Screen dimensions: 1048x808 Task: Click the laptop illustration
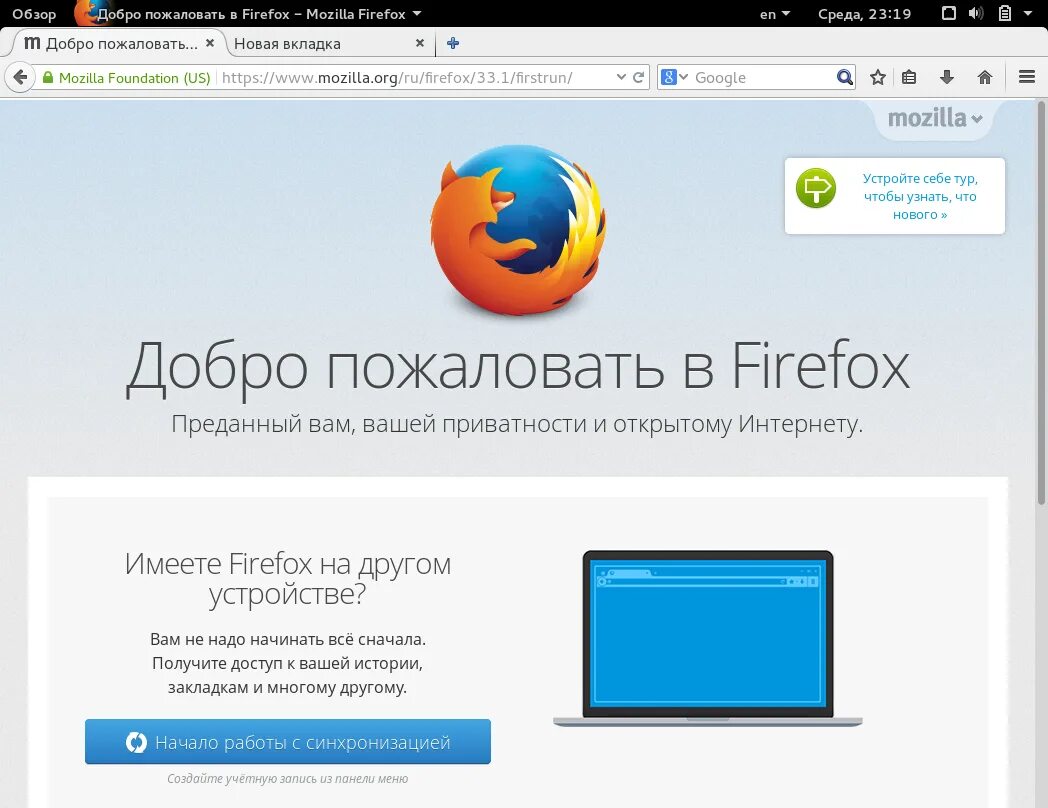tap(708, 638)
